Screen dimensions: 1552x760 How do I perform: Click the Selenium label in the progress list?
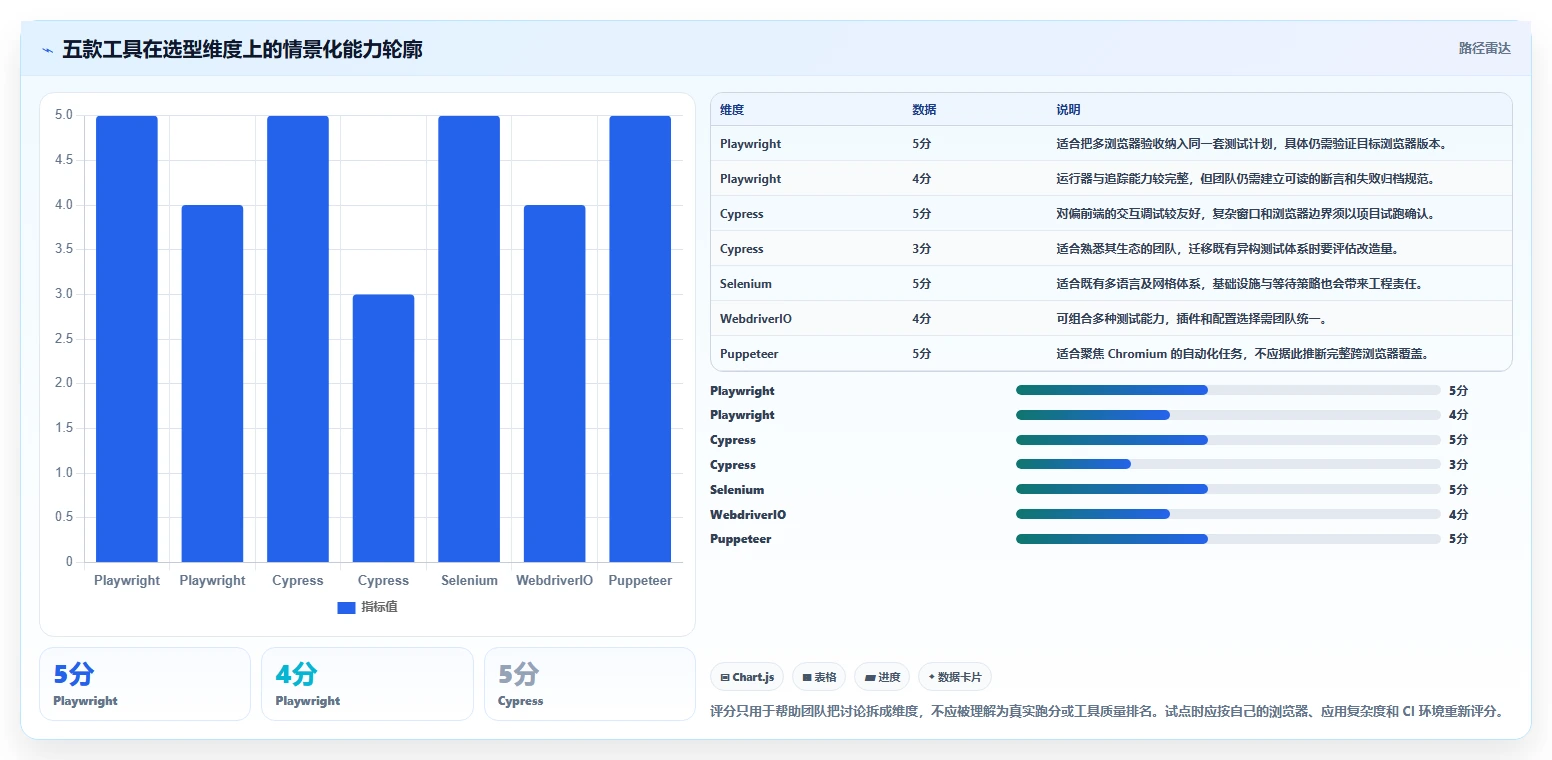tap(737, 490)
